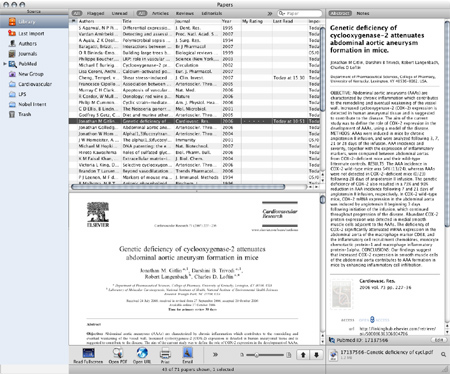Click the Edit button near PubMed ID

coord(439,340)
